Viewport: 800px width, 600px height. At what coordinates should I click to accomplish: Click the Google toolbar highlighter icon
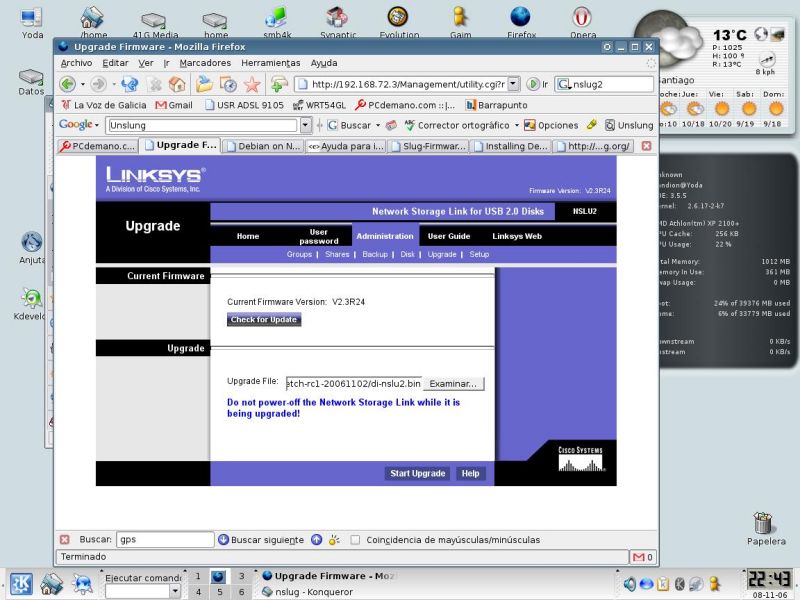pyautogui.click(x=592, y=125)
